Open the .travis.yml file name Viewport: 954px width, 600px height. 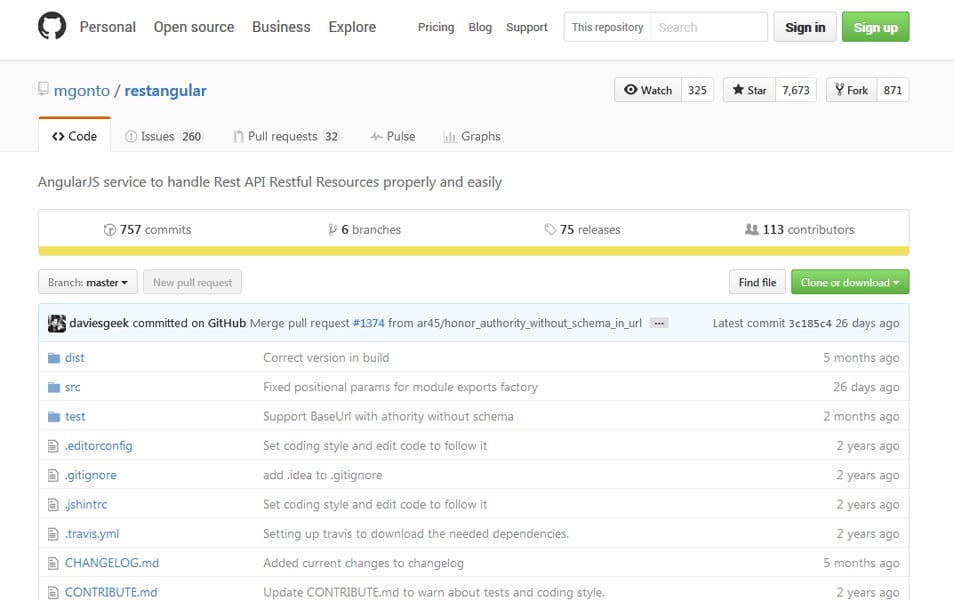(92, 534)
